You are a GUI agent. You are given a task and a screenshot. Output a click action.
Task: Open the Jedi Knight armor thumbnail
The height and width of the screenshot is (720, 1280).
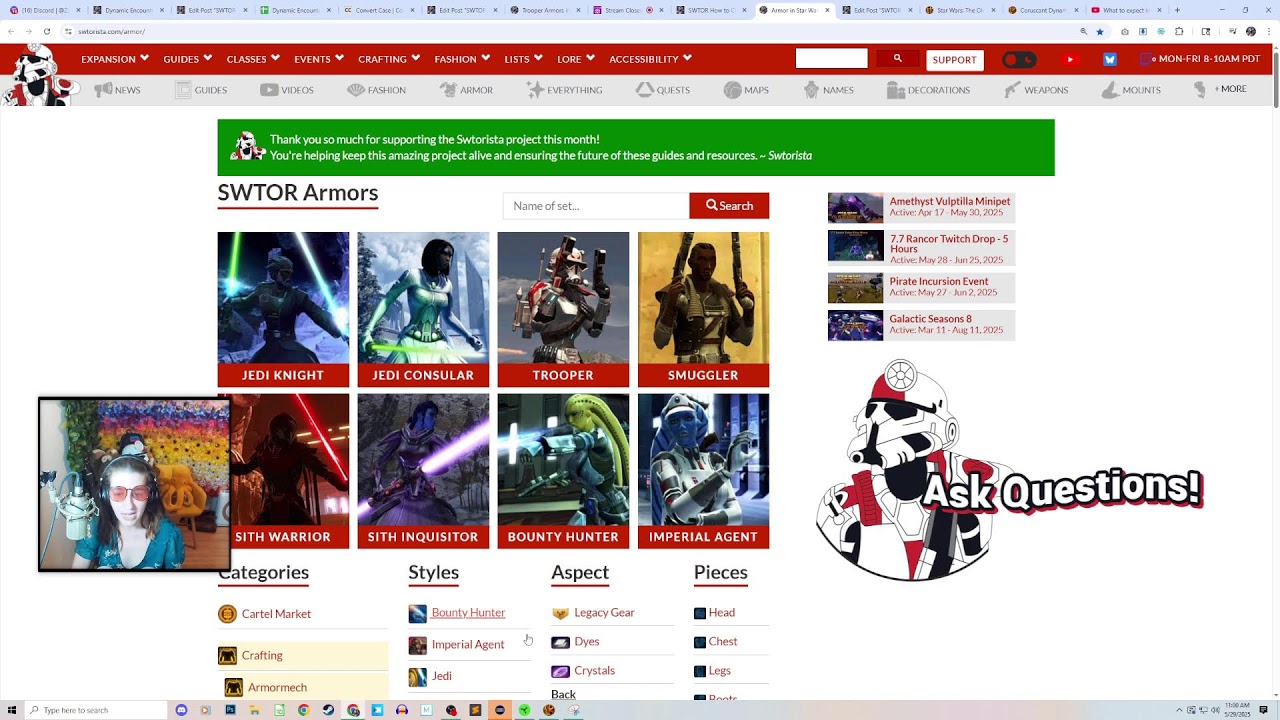point(283,309)
